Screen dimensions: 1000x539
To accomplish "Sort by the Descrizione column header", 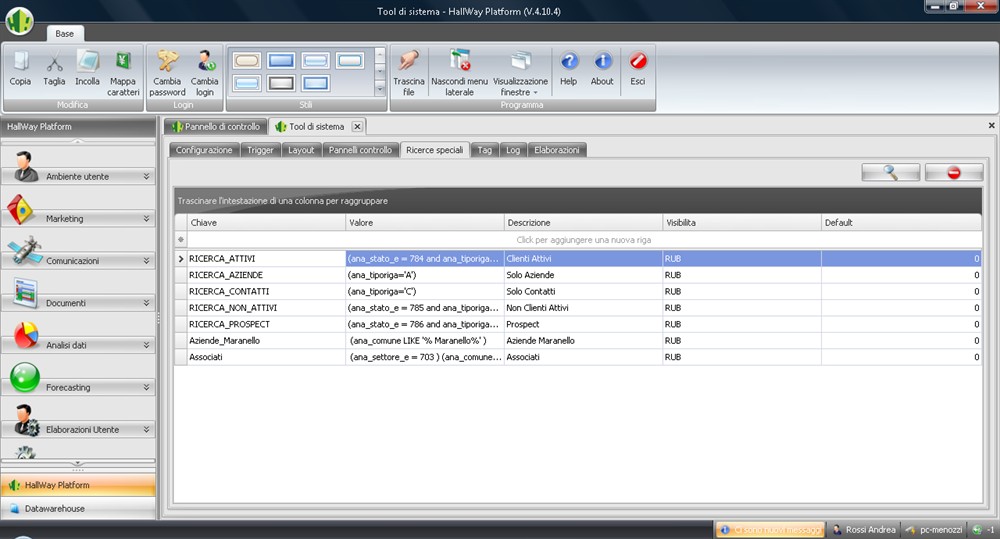I will tap(584, 223).
